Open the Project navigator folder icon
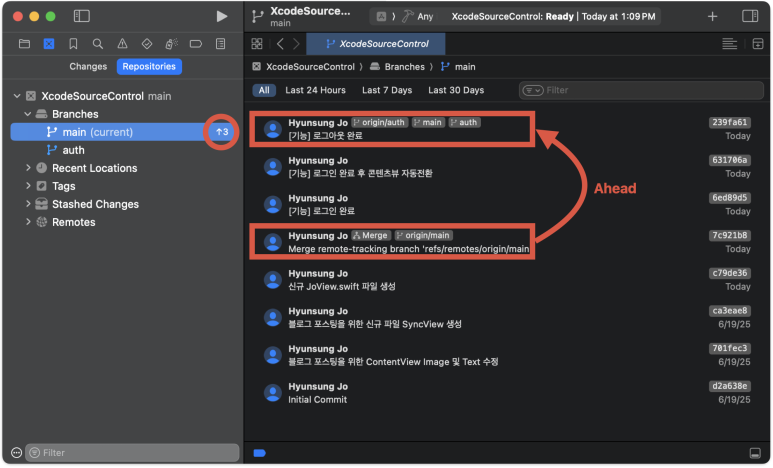 pos(24,44)
